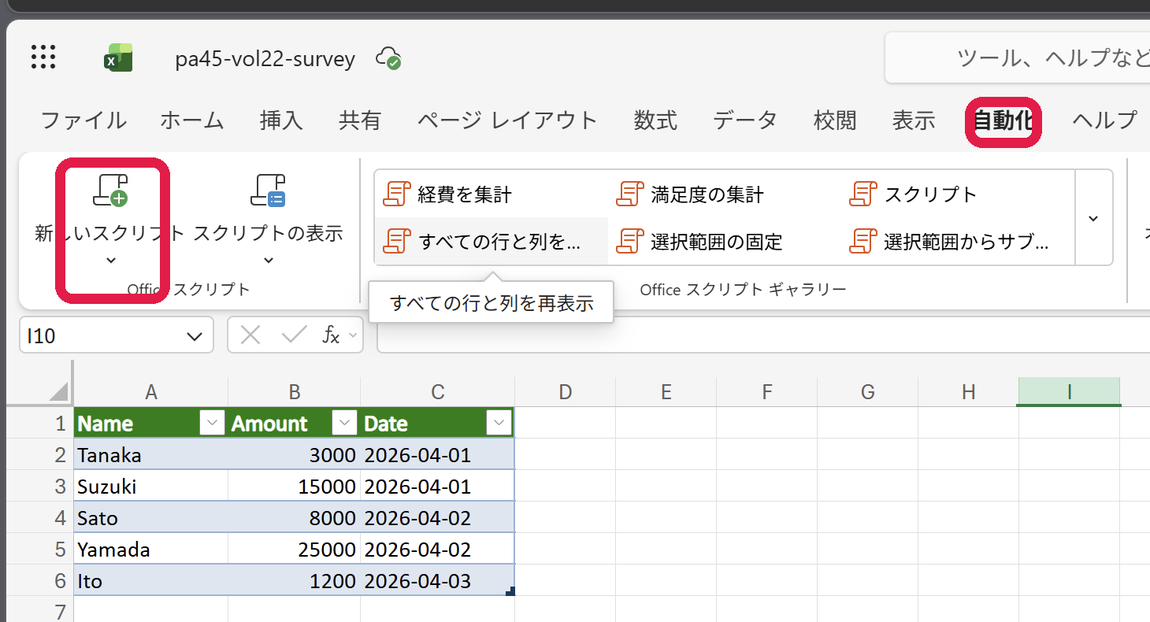Switch to the 数式 tab

click(x=655, y=120)
